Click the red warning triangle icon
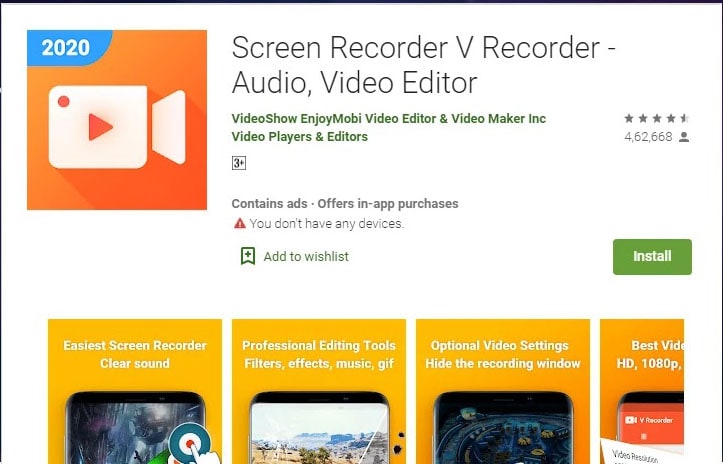The height and width of the screenshot is (464, 723). tap(240, 224)
